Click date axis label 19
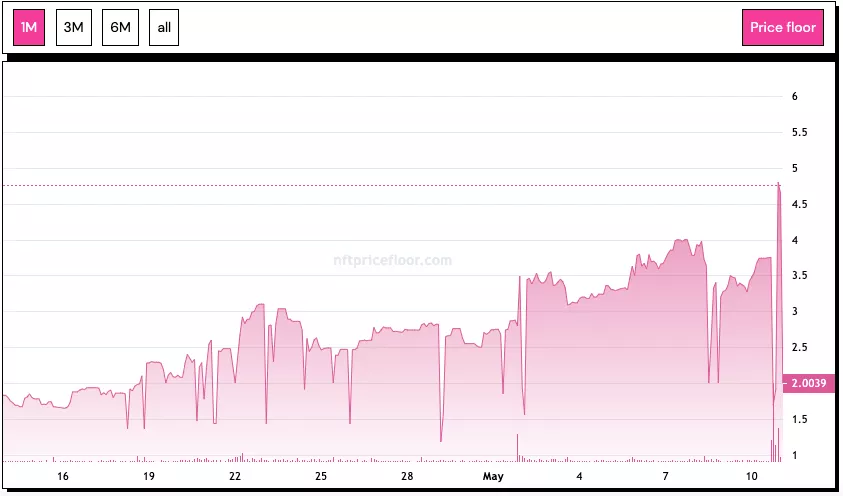 (149, 476)
